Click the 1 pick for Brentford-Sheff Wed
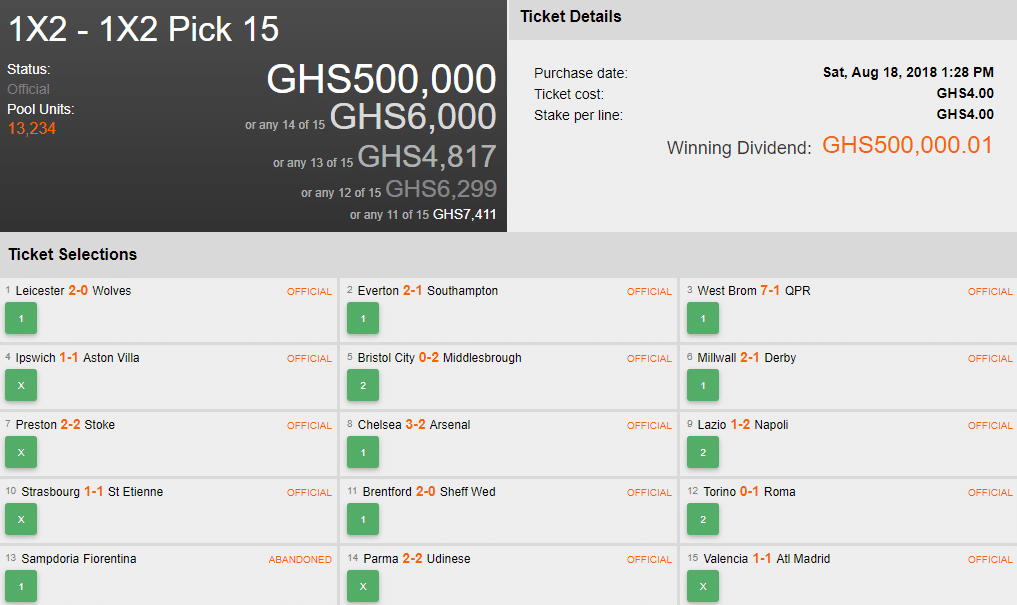1017x605 pixels. pyautogui.click(x=363, y=520)
